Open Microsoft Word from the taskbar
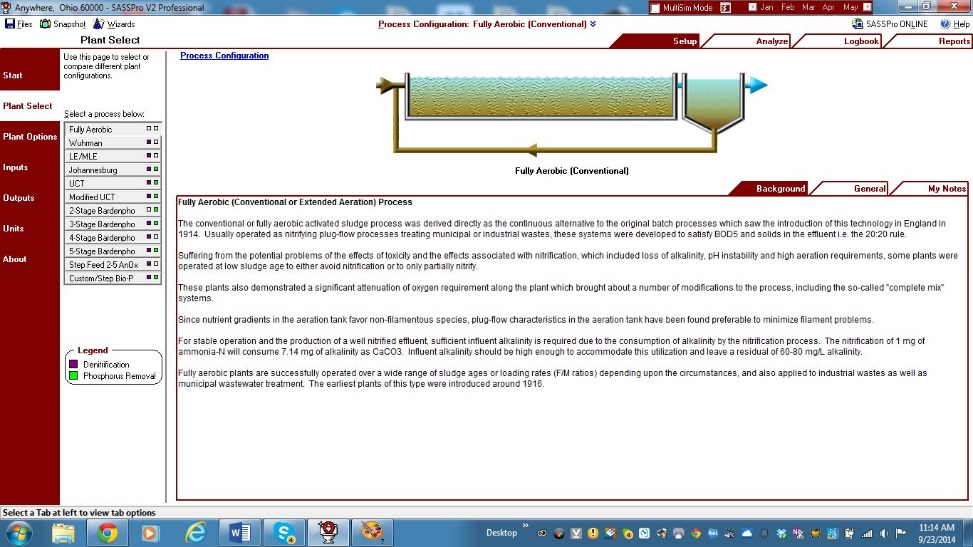 click(x=240, y=533)
